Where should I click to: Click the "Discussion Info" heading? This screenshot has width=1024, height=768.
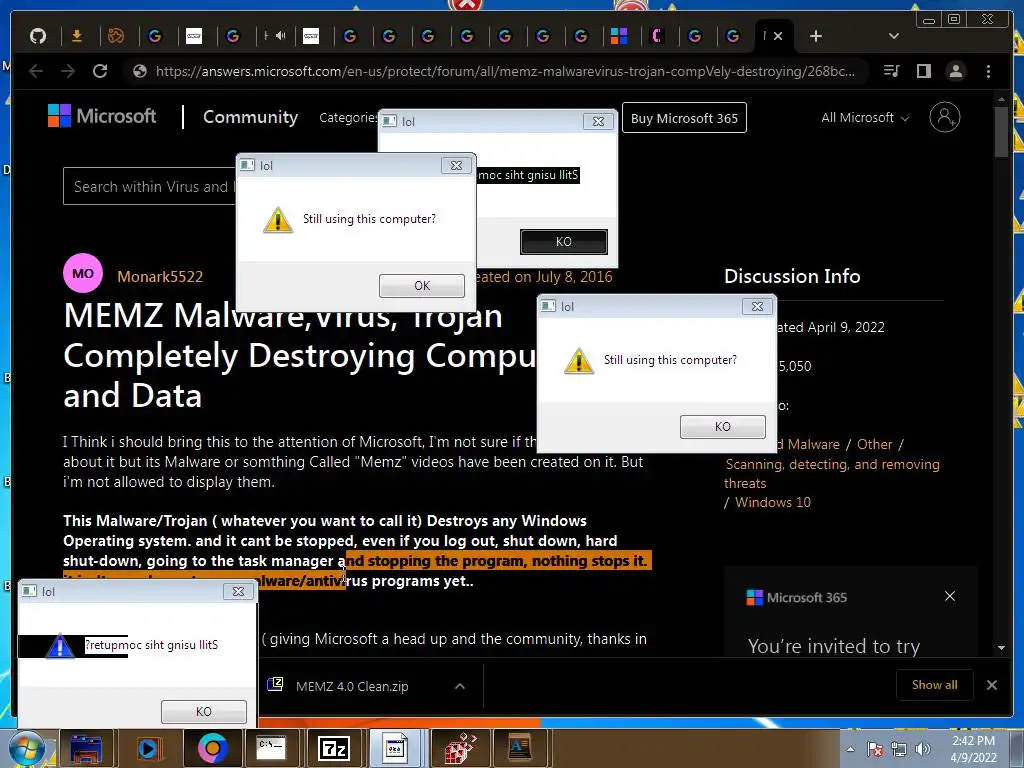coord(792,276)
